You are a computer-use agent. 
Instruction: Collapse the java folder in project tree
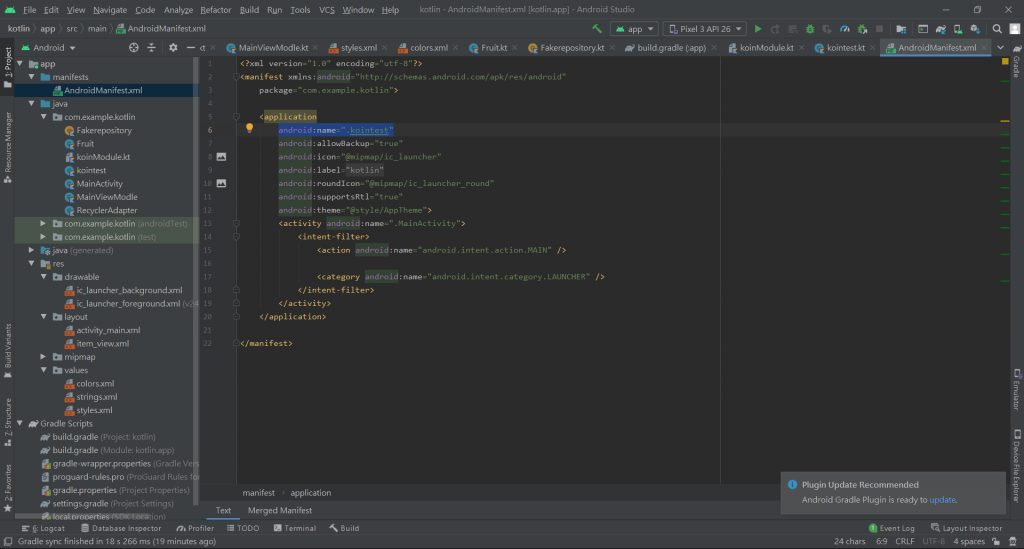pyautogui.click(x=31, y=104)
